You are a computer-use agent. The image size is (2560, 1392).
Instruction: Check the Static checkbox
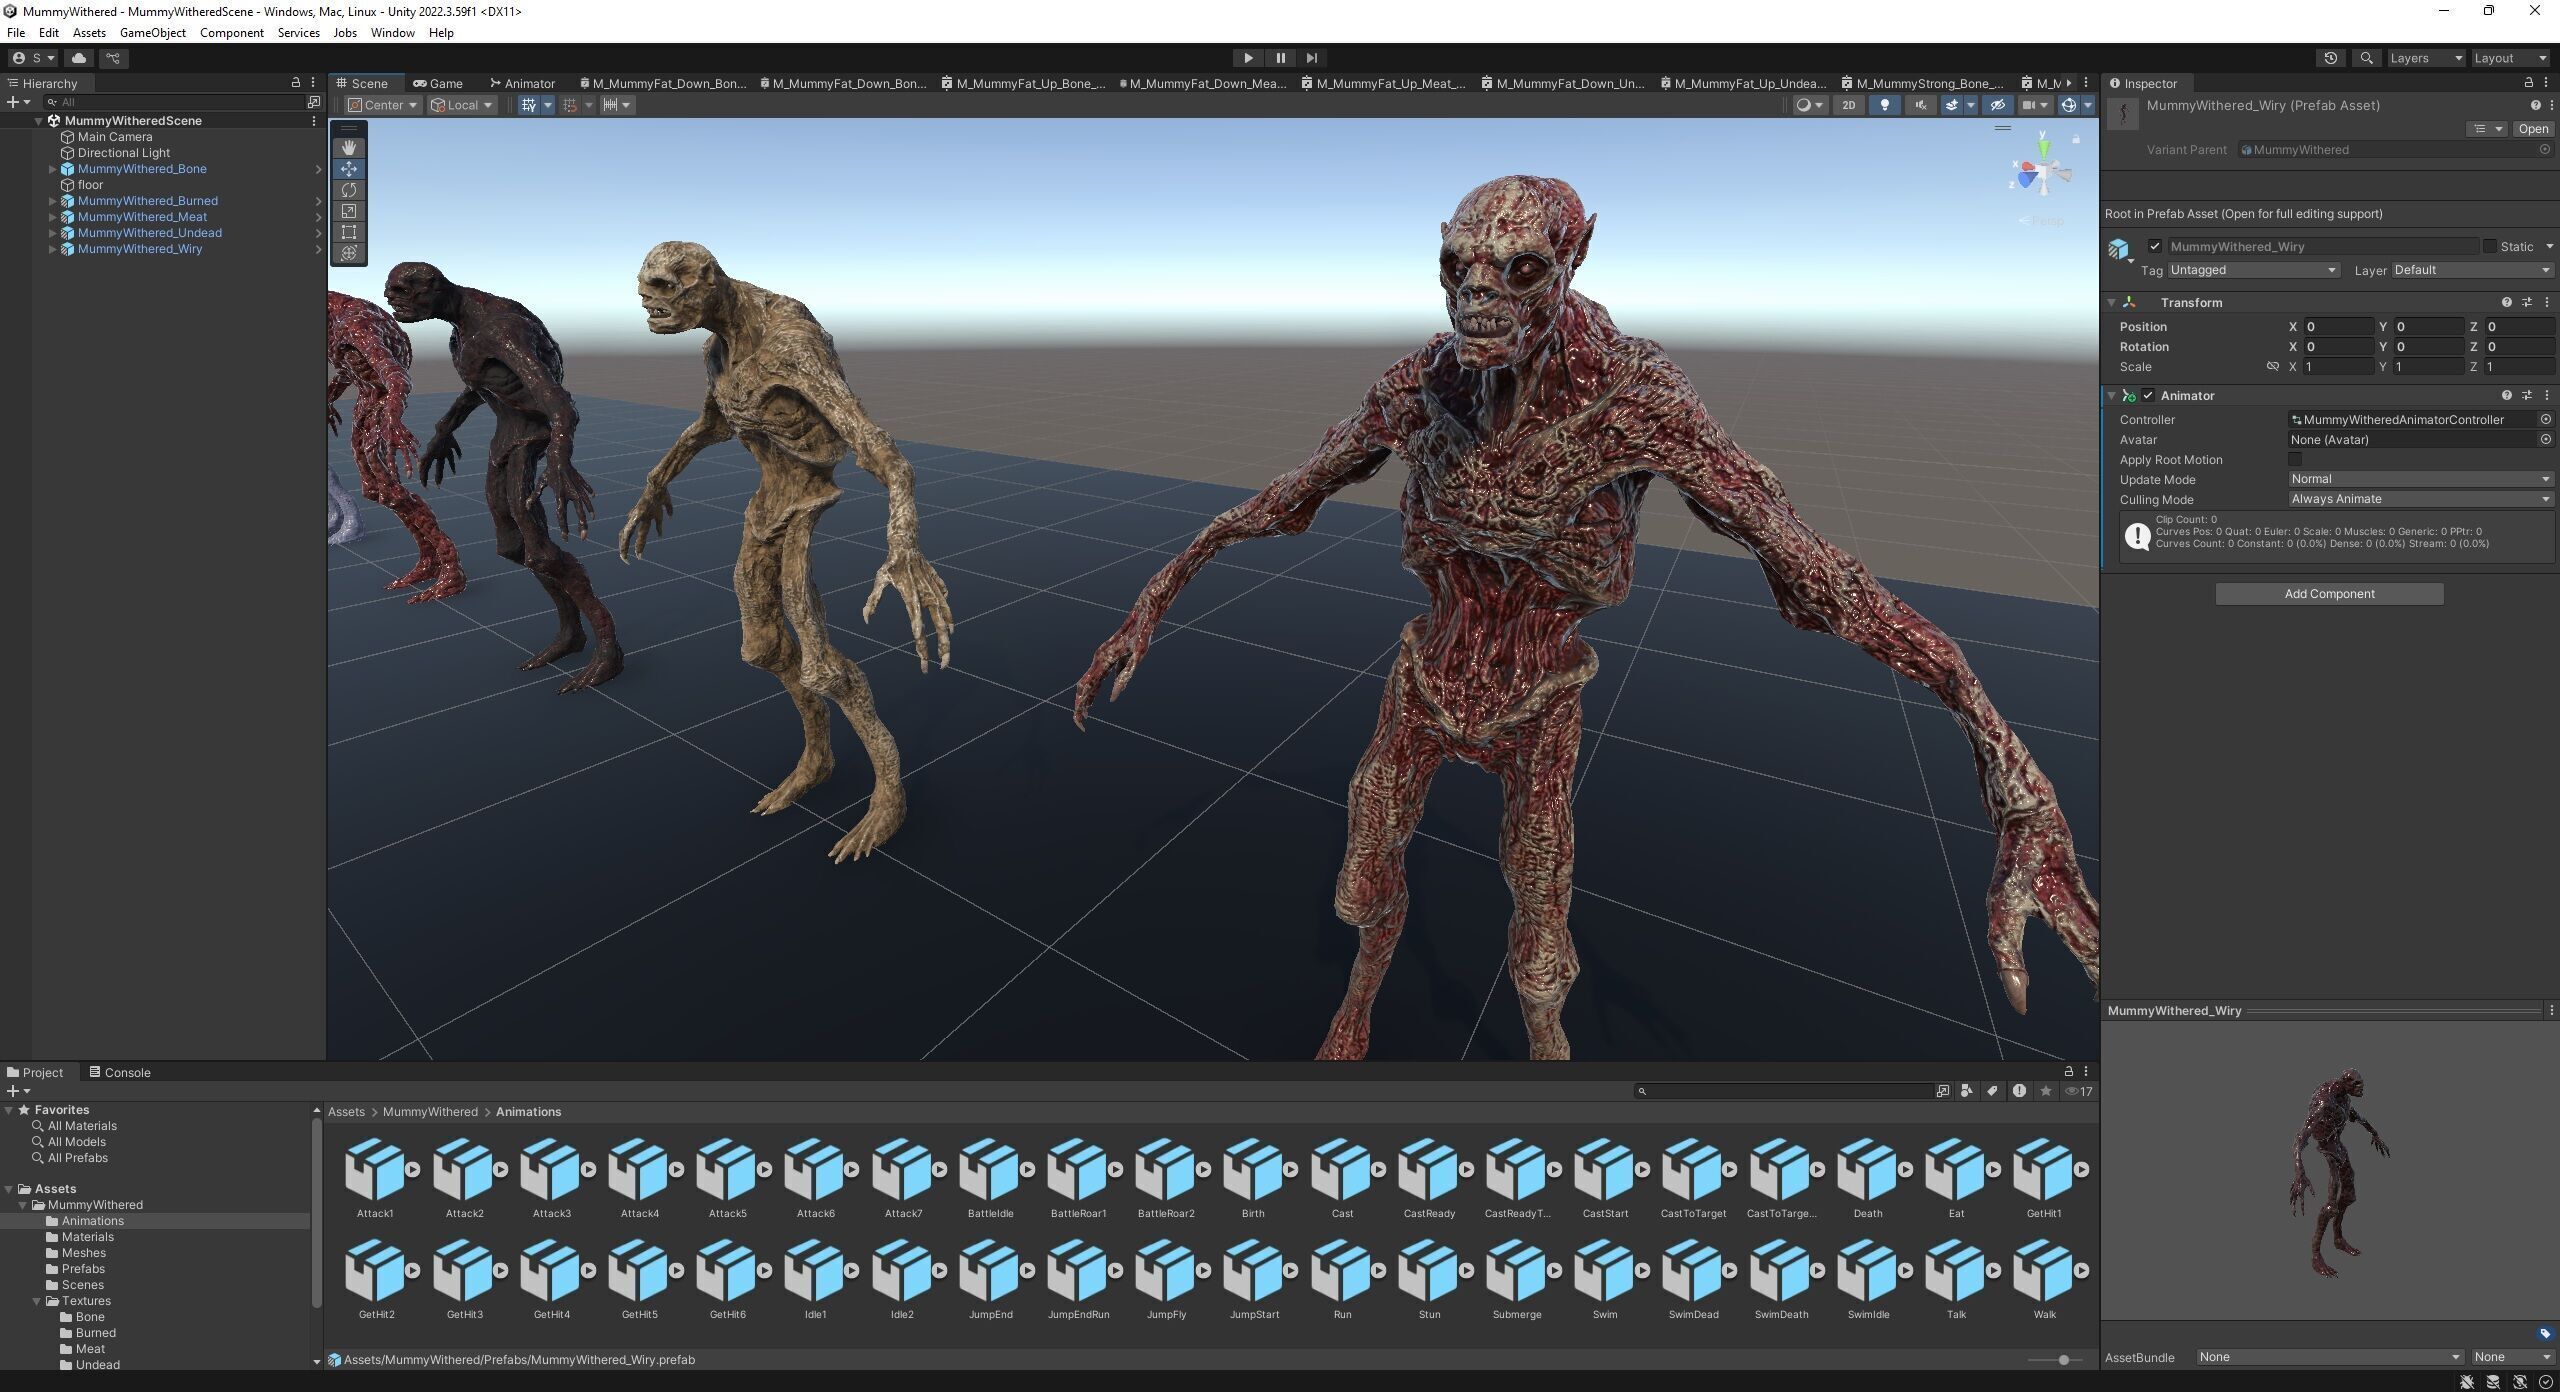[x=2489, y=246]
